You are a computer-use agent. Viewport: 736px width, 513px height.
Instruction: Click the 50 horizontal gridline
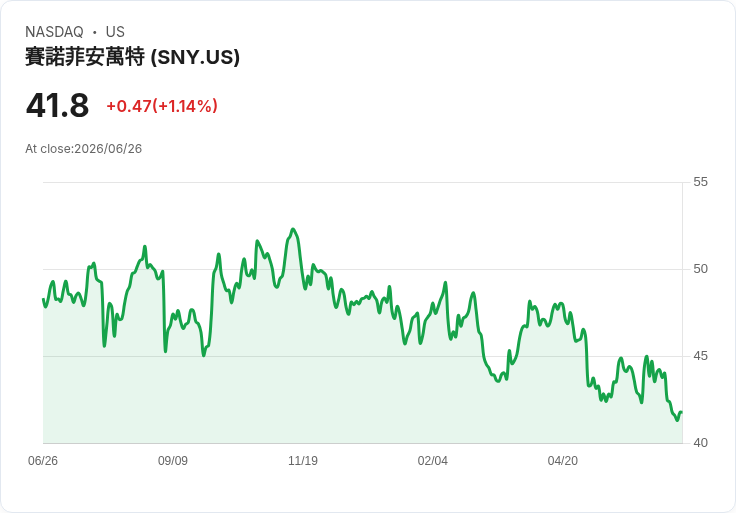362,269
